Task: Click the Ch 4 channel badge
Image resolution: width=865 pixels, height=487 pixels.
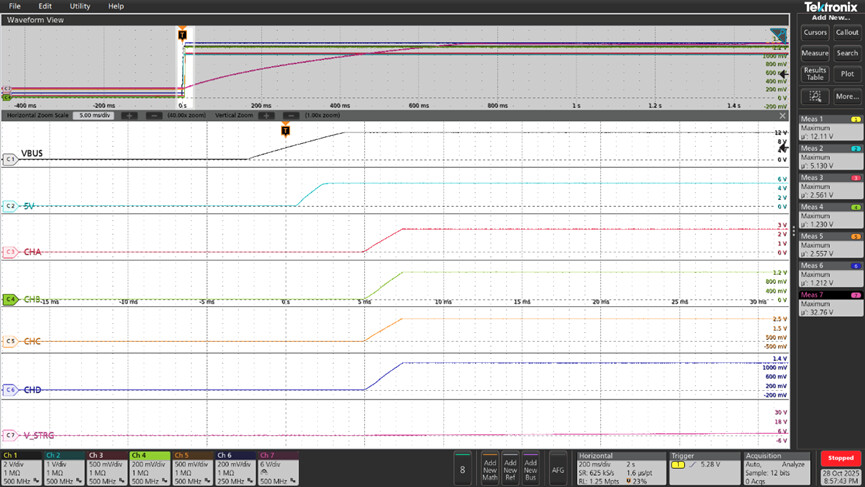Action: coord(149,468)
